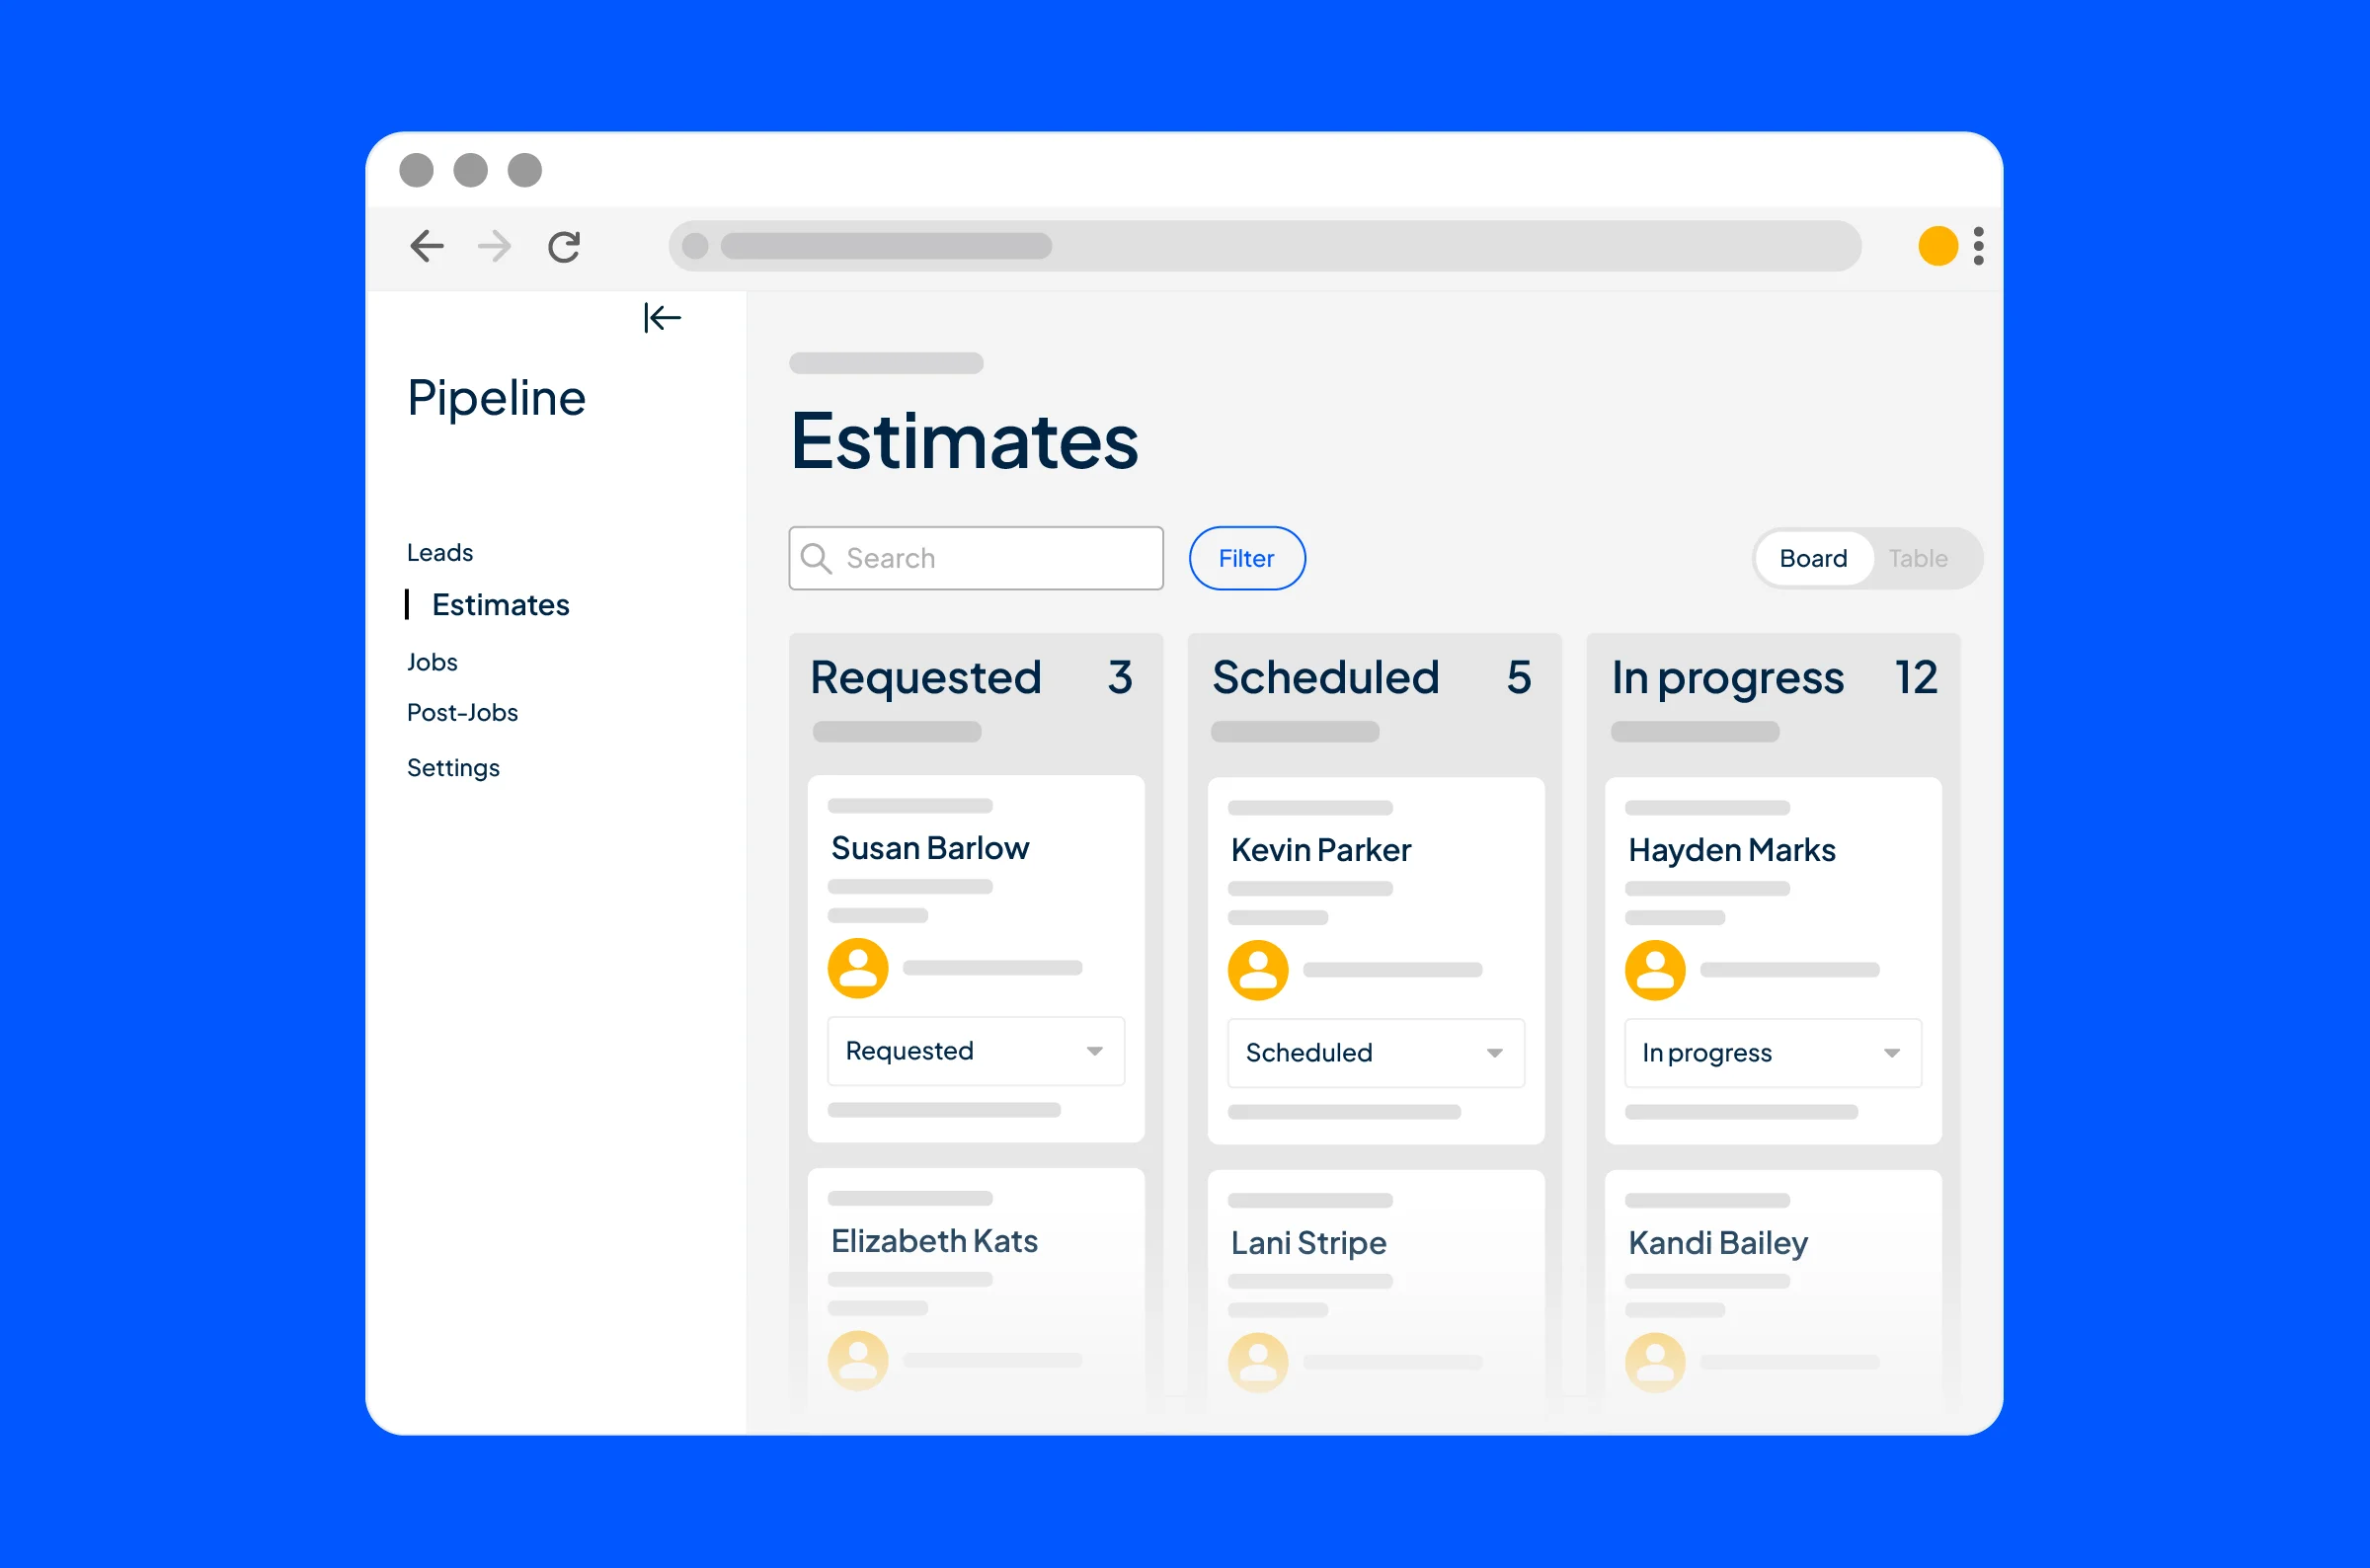Viewport: 2370px width, 1568px height.
Task: Reload the current page
Action: pyautogui.click(x=563, y=246)
